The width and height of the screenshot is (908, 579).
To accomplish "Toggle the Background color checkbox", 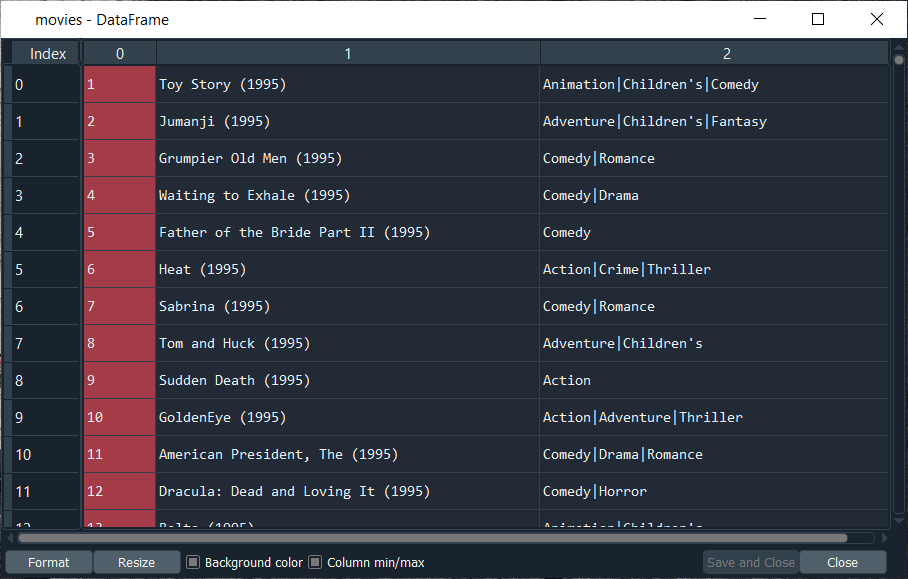I will (x=194, y=562).
